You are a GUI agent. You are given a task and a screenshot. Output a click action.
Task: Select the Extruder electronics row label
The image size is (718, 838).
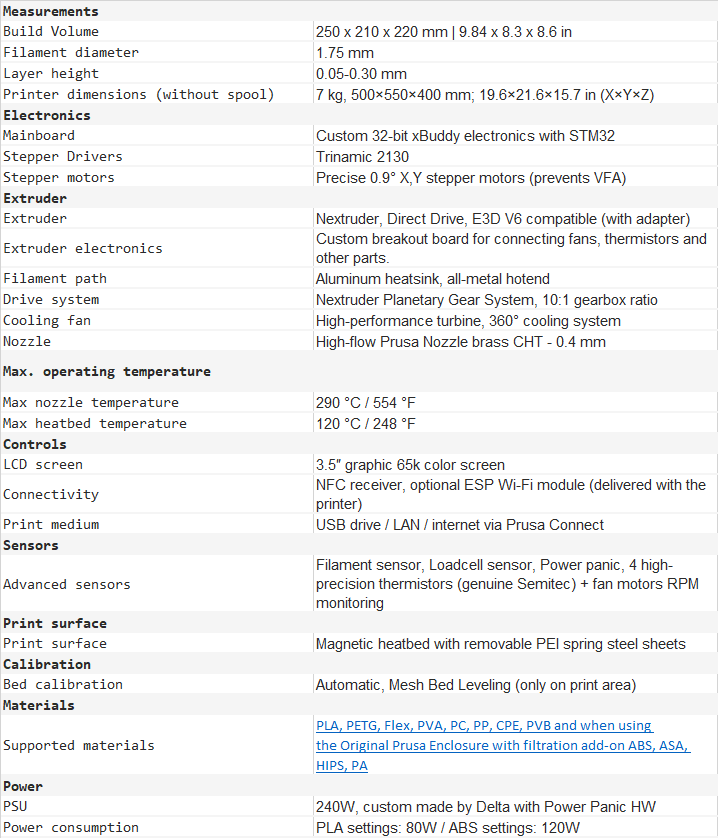coord(82,248)
